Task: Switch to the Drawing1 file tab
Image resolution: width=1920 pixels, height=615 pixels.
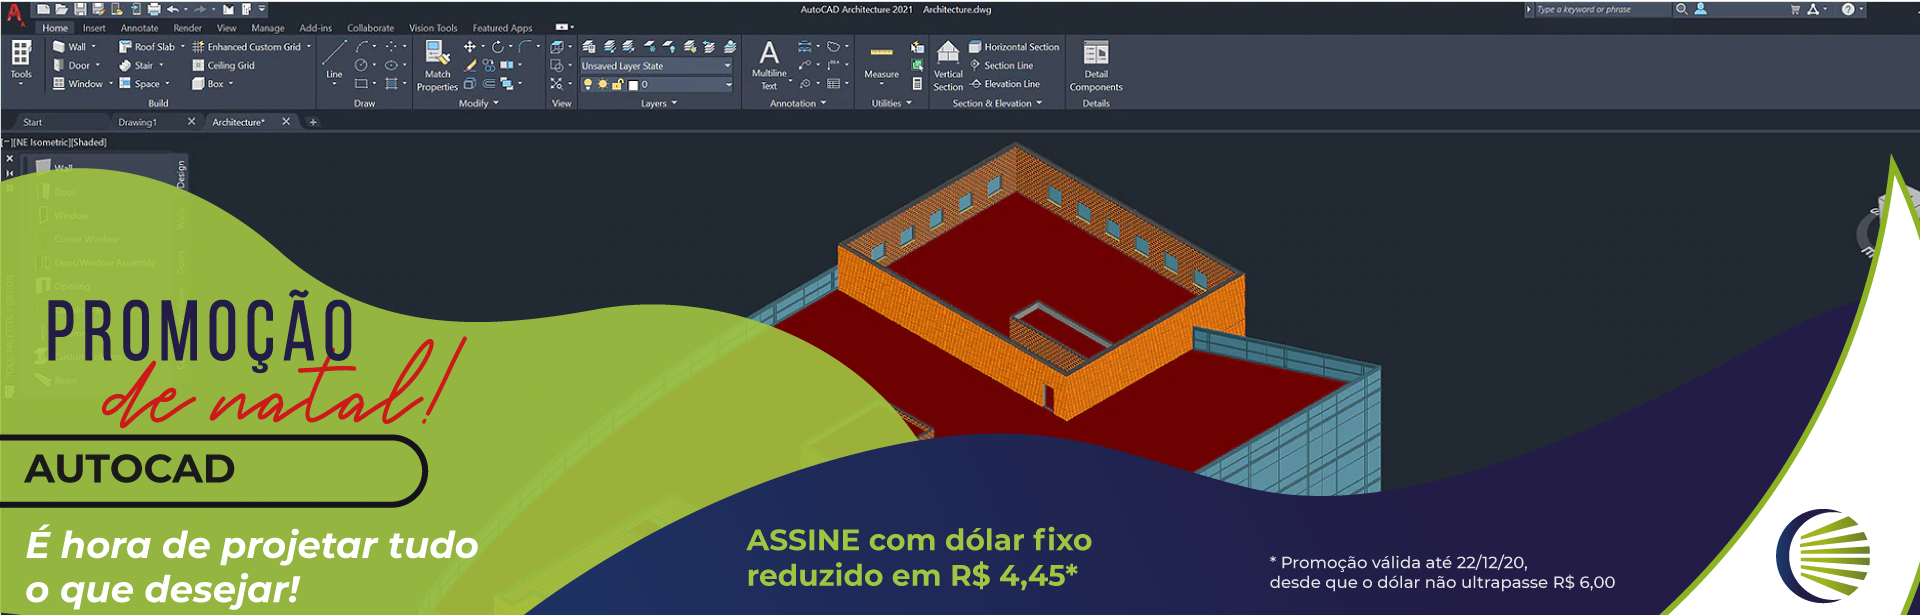Action: [137, 122]
